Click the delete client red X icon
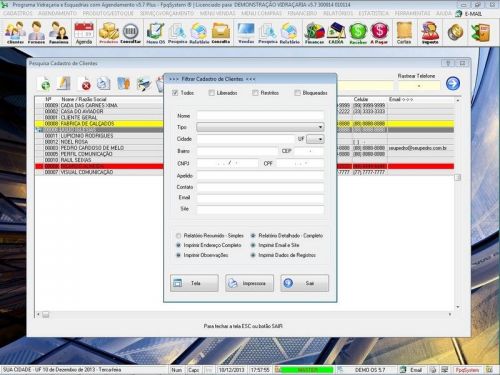The image size is (500, 375). (x=85, y=84)
